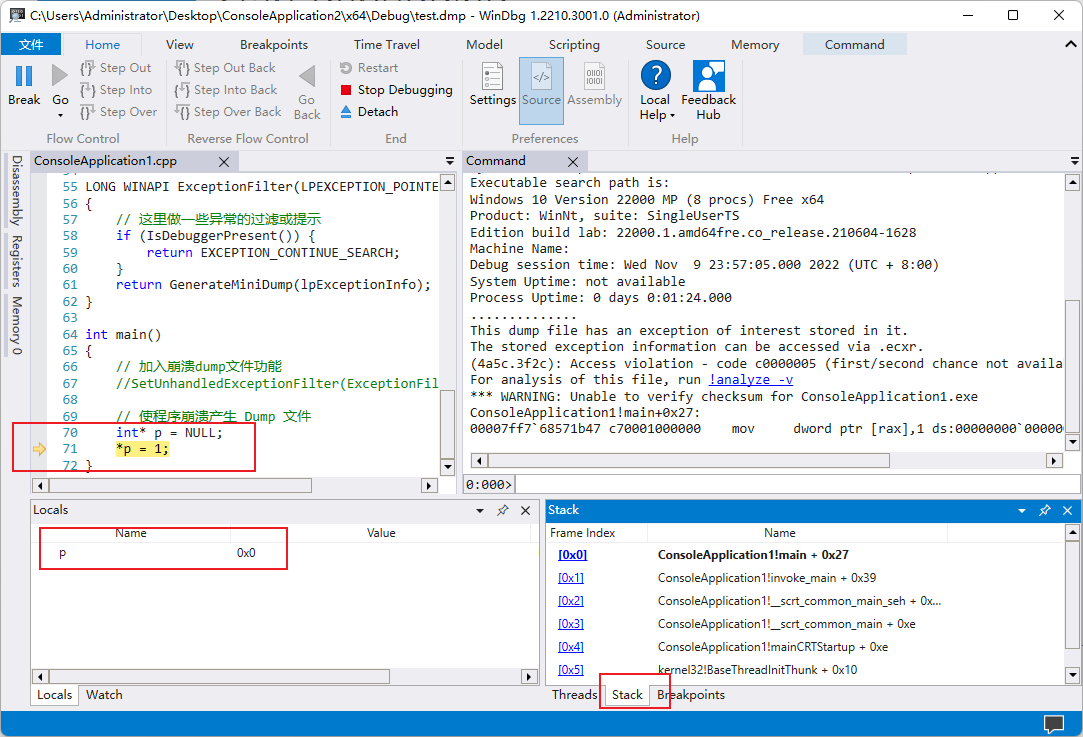The width and height of the screenshot is (1083, 737).
Task: Open the Settings icon in Preferences
Action: [492, 78]
